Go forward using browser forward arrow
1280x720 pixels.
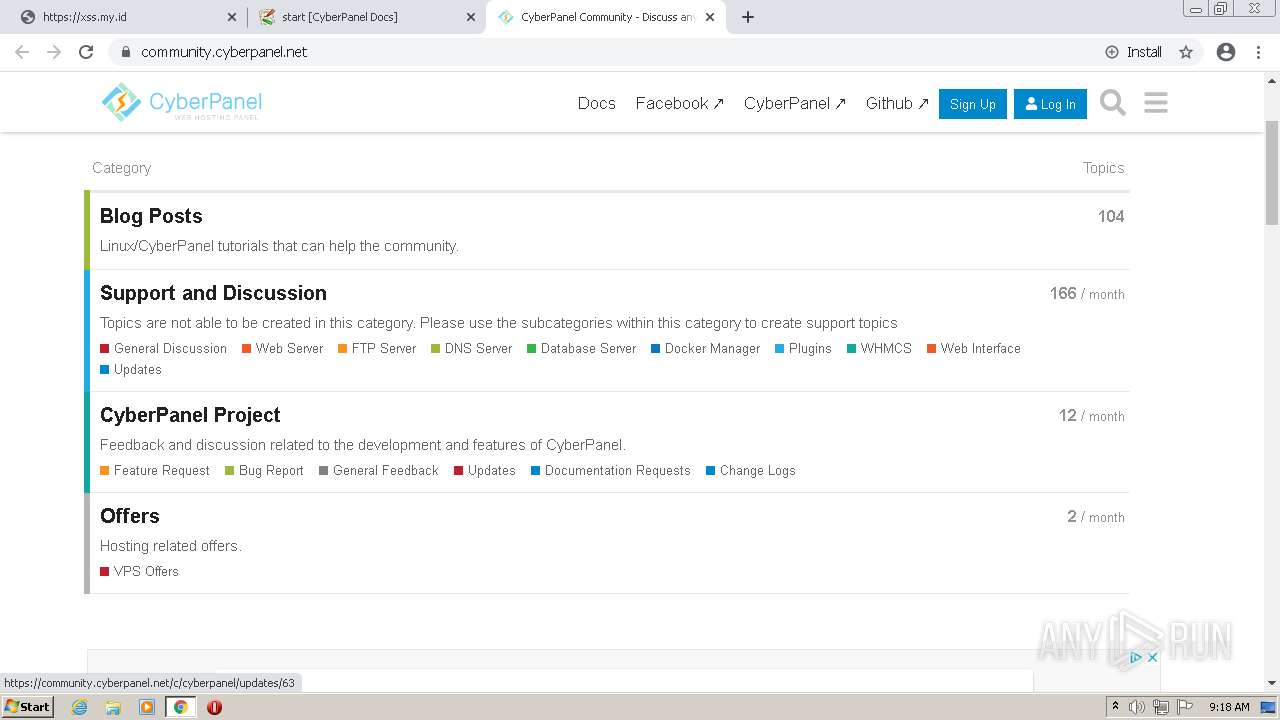pyautogui.click(x=54, y=52)
